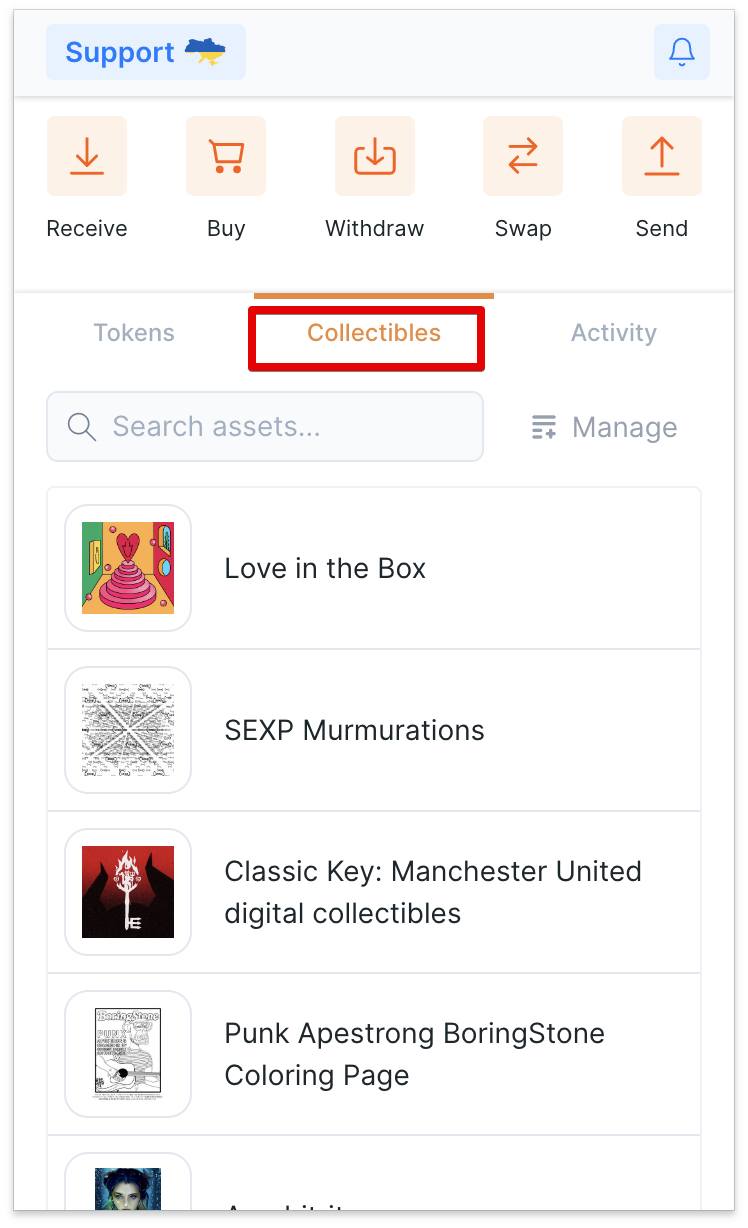The image size is (748, 1228).
Task: Focus the Search assets input field
Action: (x=265, y=427)
